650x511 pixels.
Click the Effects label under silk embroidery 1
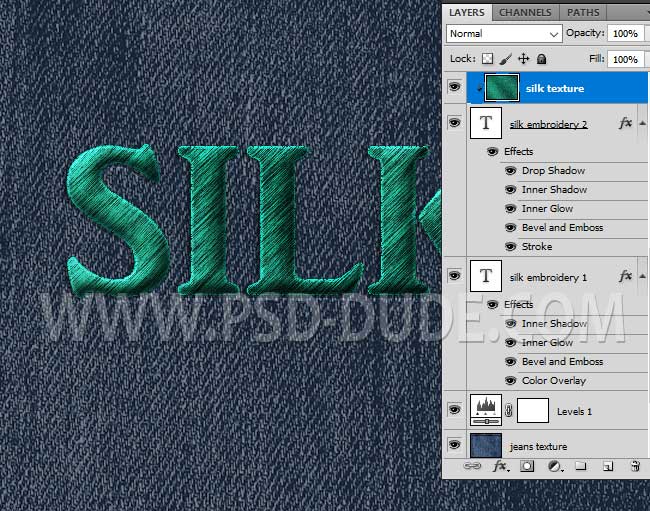click(x=519, y=305)
